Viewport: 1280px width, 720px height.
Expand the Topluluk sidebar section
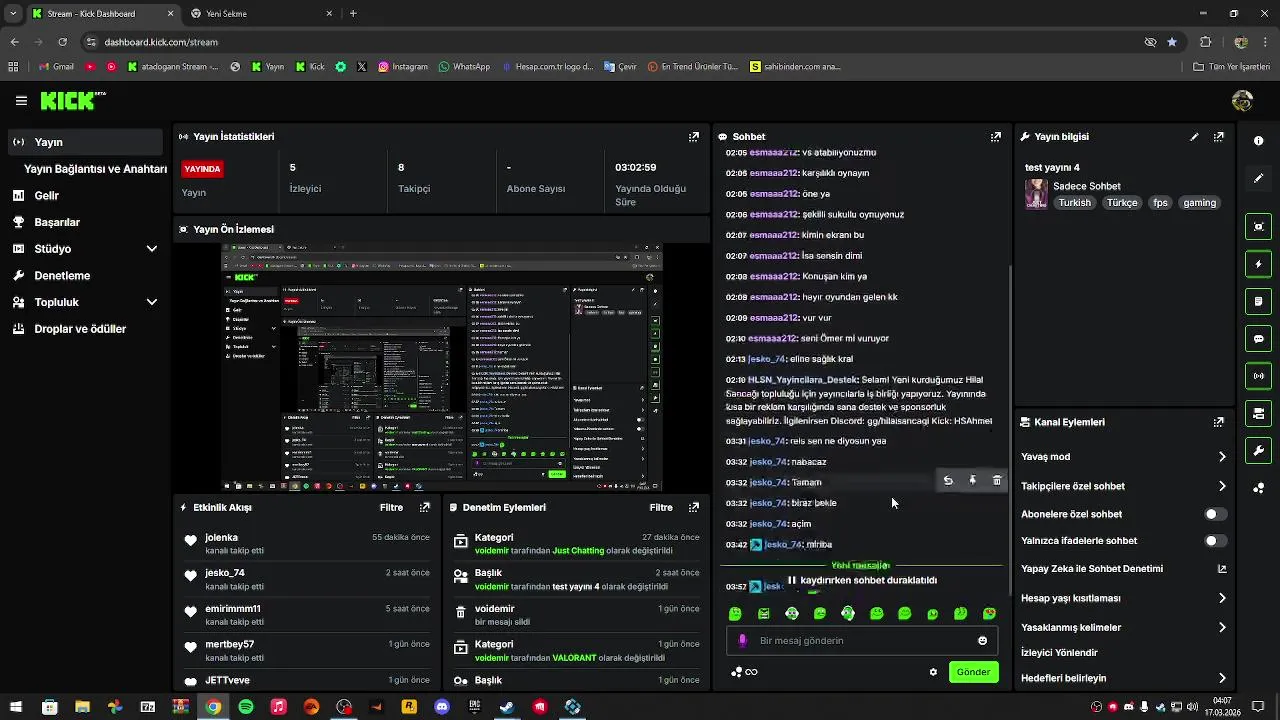pyautogui.click(x=87, y=302)
